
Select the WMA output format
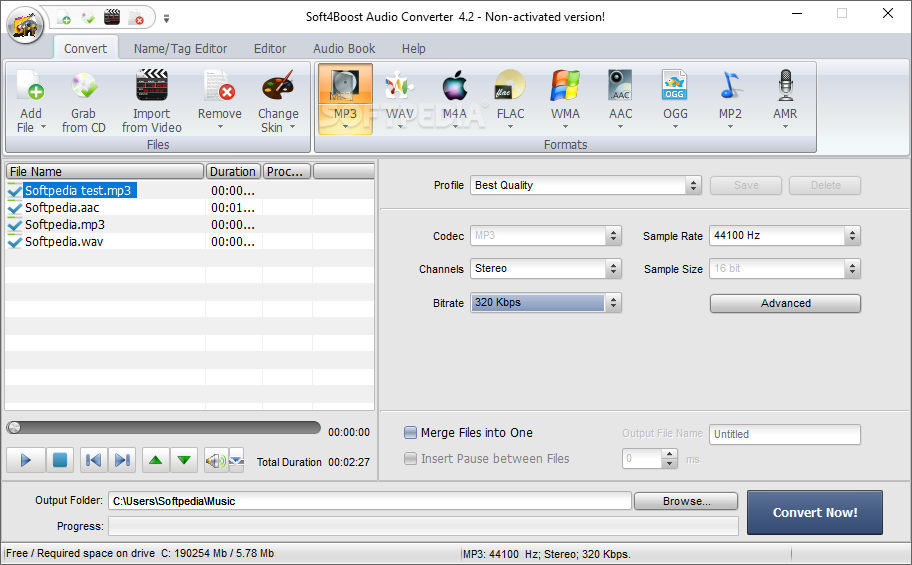565,98
